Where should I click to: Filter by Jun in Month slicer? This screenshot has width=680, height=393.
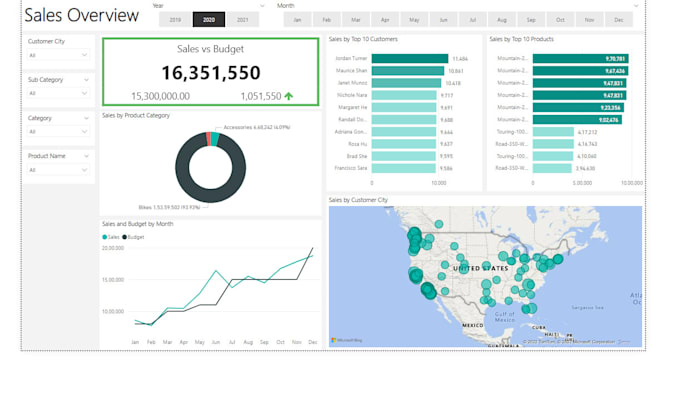[444, 20]
